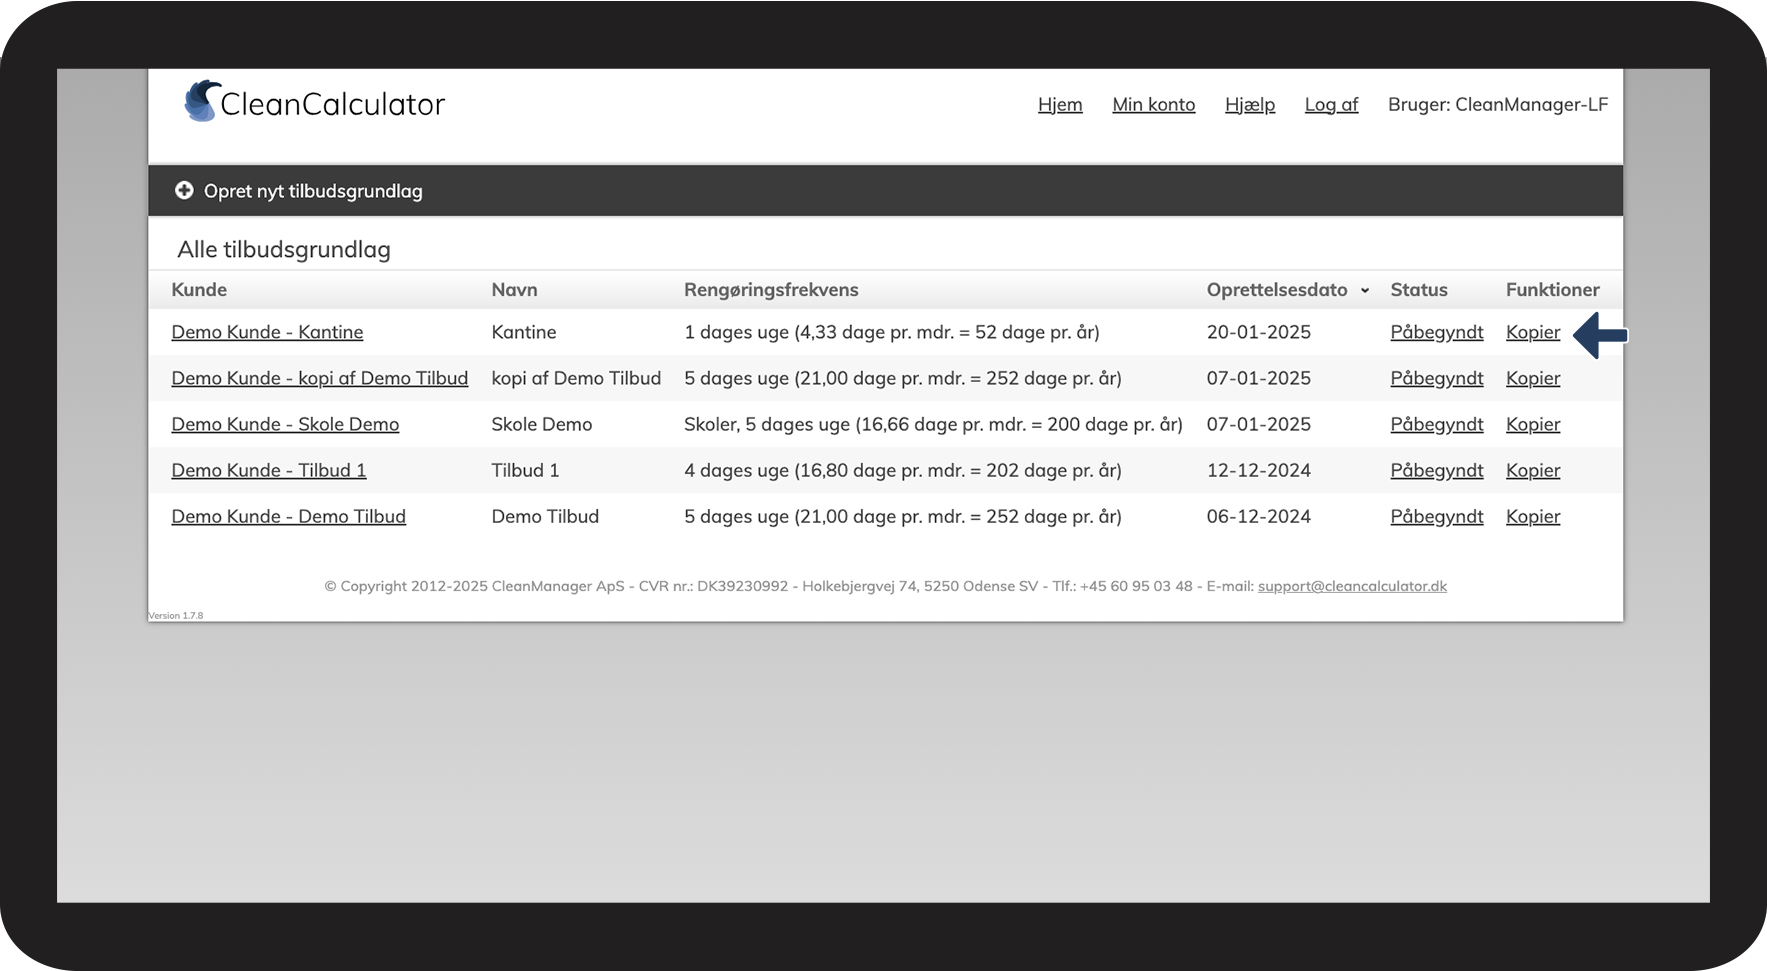Select '4 dages uge' frequency cell
1767x971 pixels.
click(903, 470)
